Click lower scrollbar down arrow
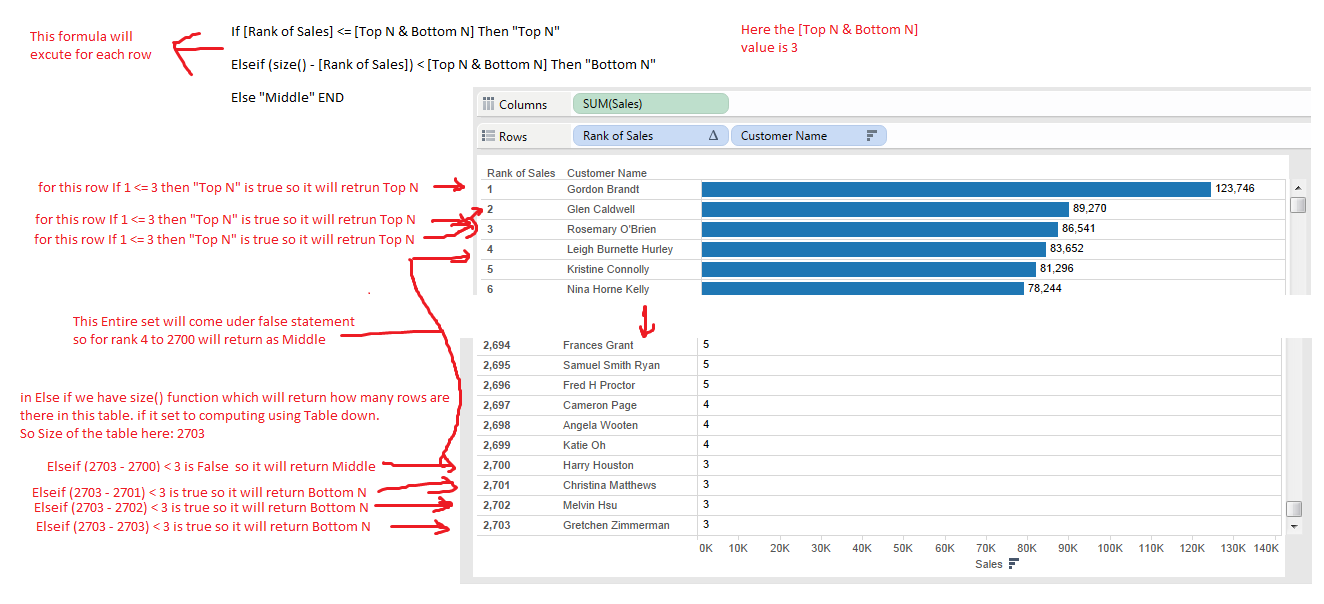This screenshot has height=604, width=1324. click(x=1295, y=525)
